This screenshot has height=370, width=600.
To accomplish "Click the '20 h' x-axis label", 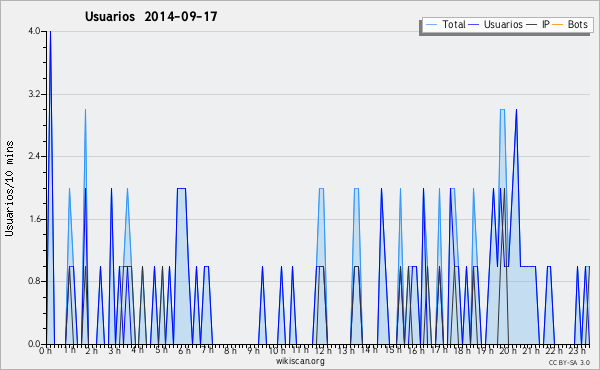I will click(507, 350).
